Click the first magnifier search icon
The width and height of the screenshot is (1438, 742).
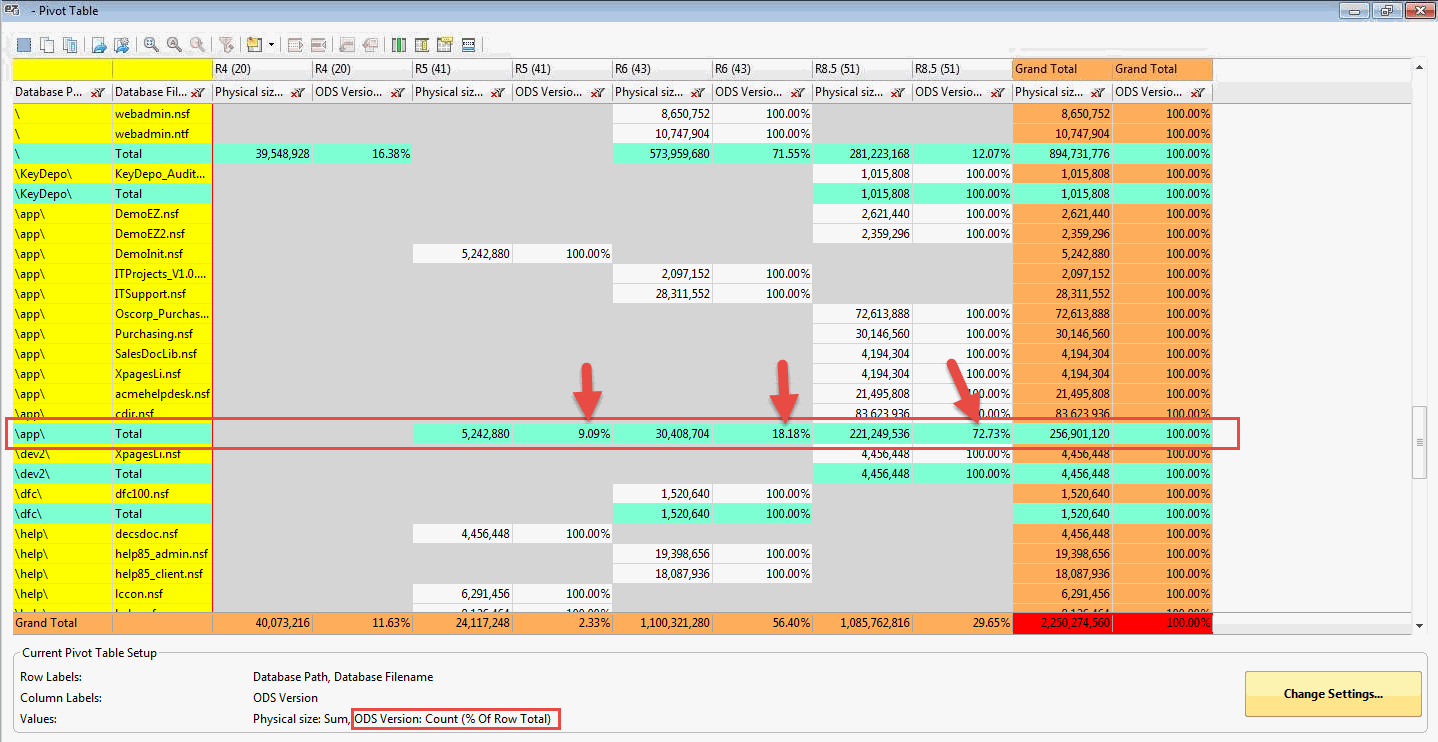click(151, 45)
